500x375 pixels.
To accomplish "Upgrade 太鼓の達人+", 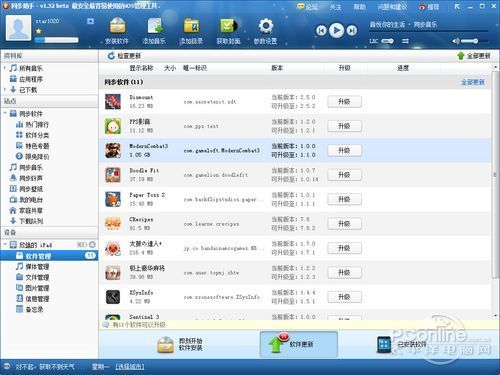I will click(344, 248).
